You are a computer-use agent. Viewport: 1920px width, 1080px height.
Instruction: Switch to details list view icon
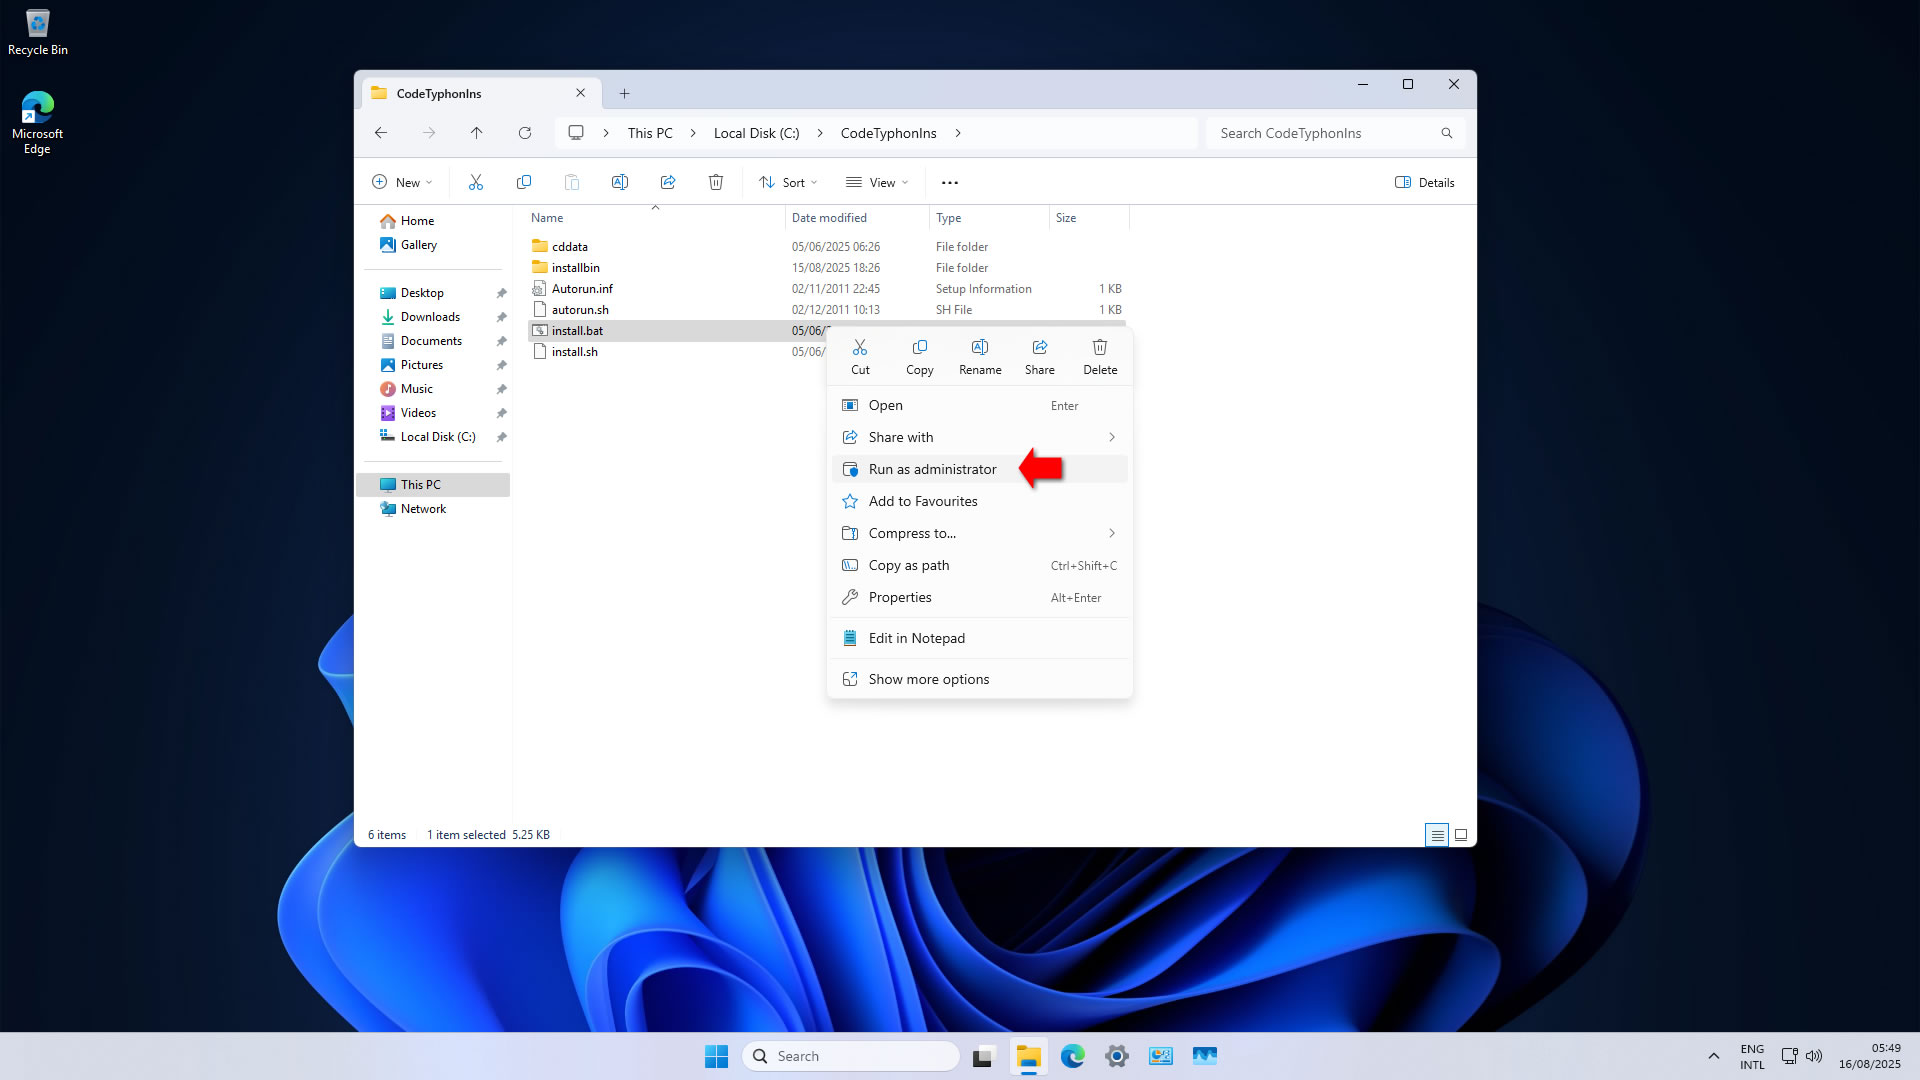coord(1437,835)
